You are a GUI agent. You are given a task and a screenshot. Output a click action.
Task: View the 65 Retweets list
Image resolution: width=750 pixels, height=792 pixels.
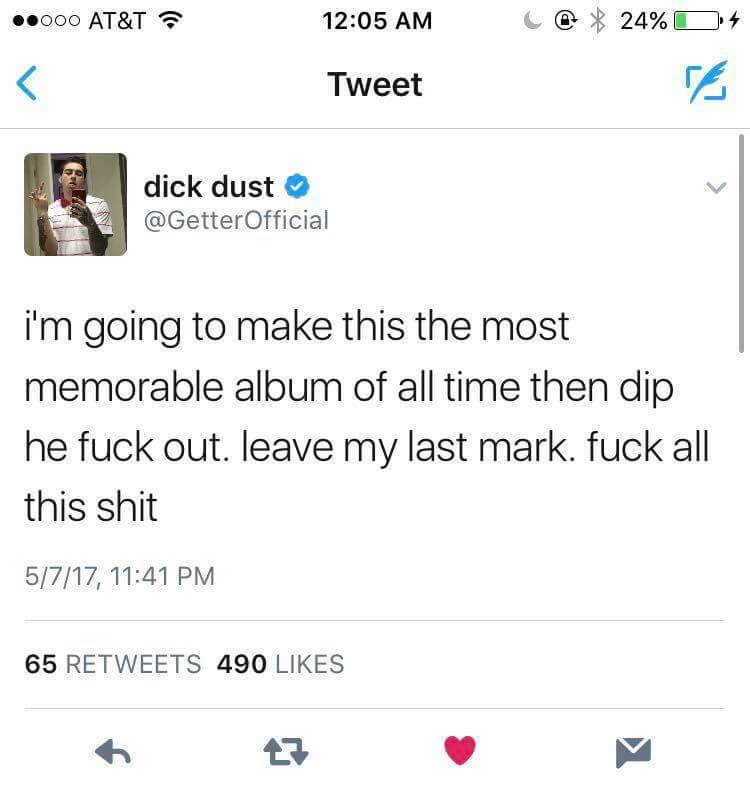(x=113, y=664)
